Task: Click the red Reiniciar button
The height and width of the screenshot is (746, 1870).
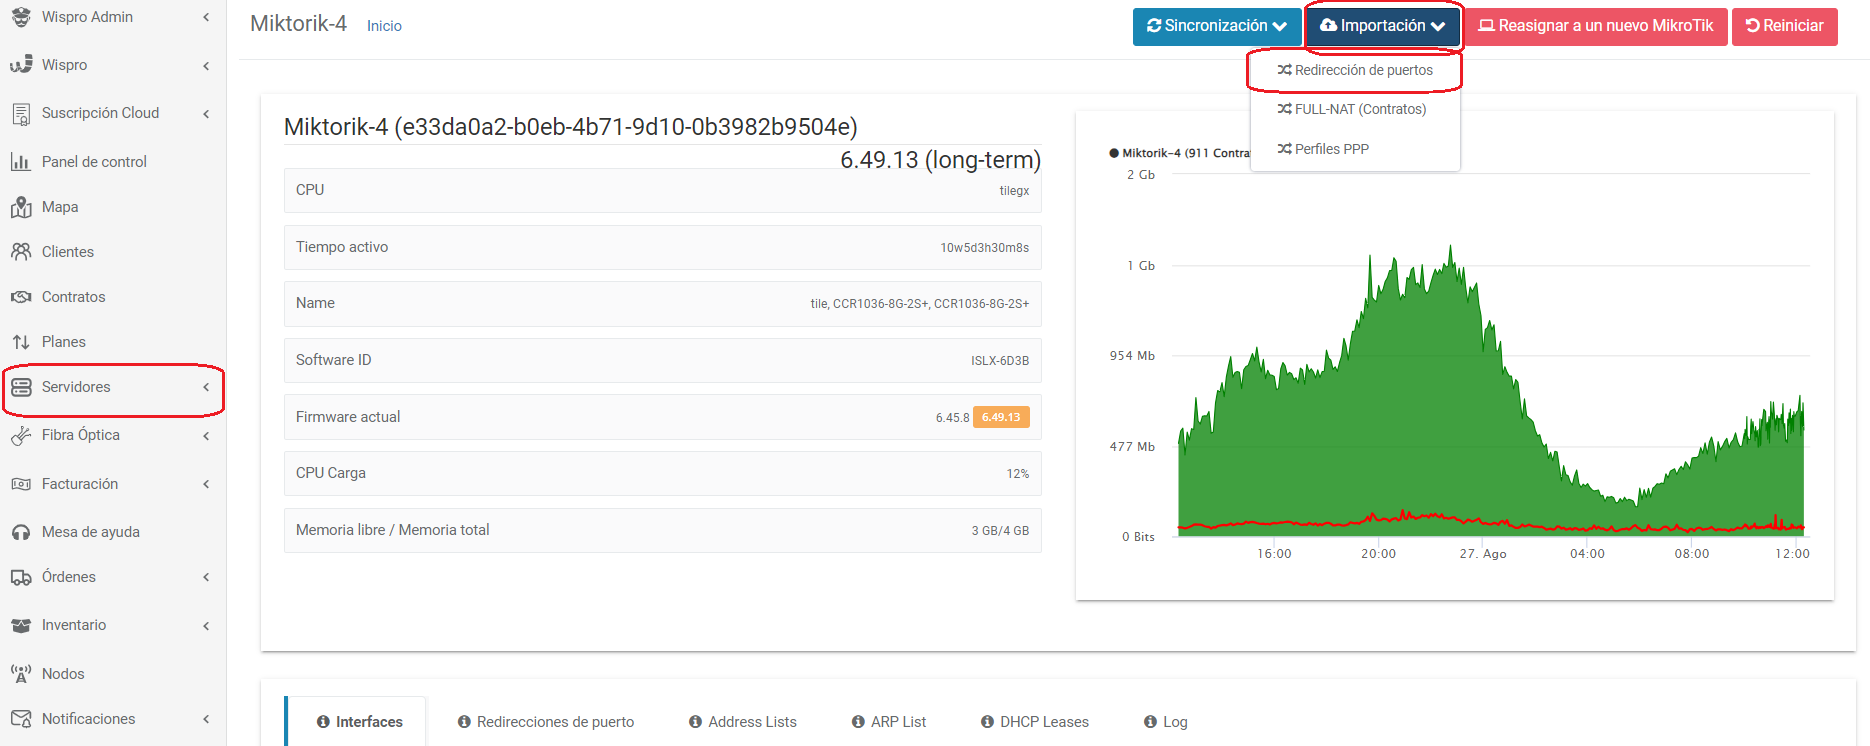Action: point(1785,26)
